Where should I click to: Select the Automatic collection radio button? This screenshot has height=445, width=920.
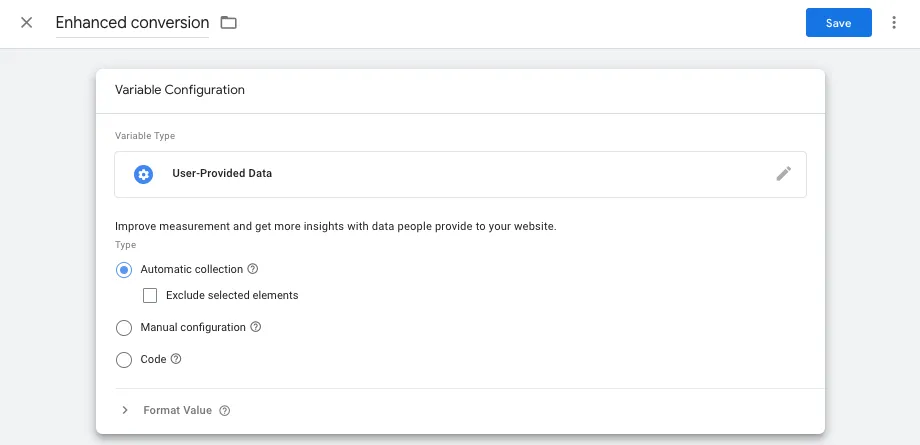[x=124, y=269]
